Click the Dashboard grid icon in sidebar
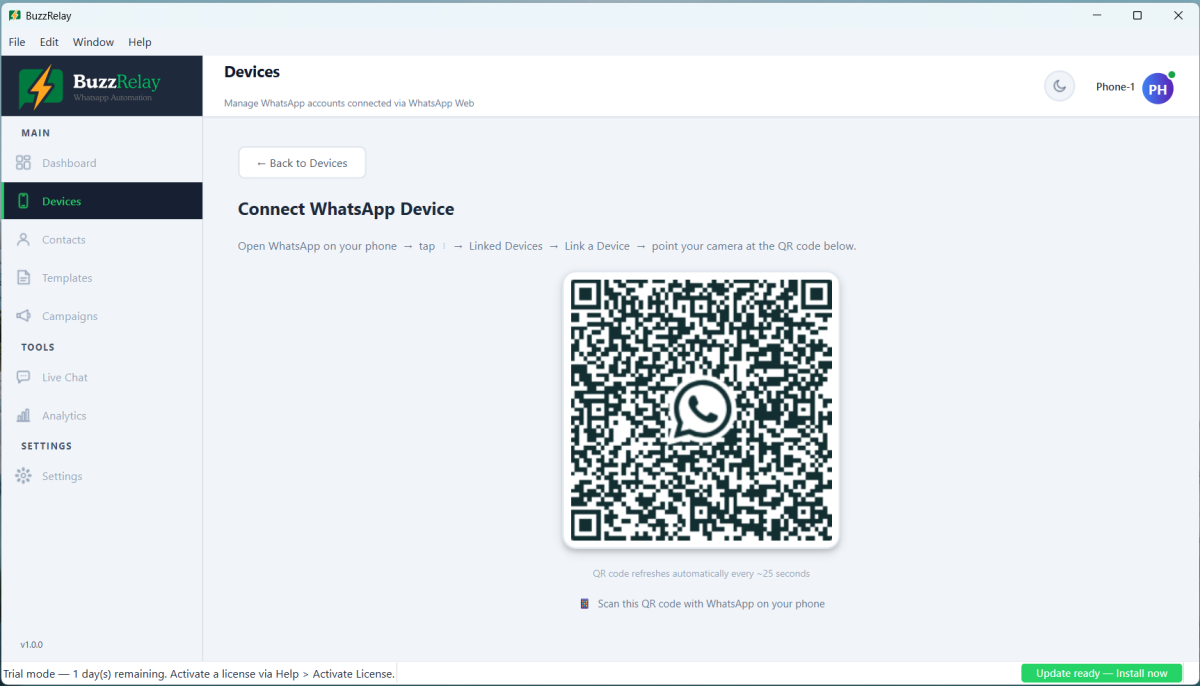This screenshot has width=1200, height=686. tap(23, 163)
